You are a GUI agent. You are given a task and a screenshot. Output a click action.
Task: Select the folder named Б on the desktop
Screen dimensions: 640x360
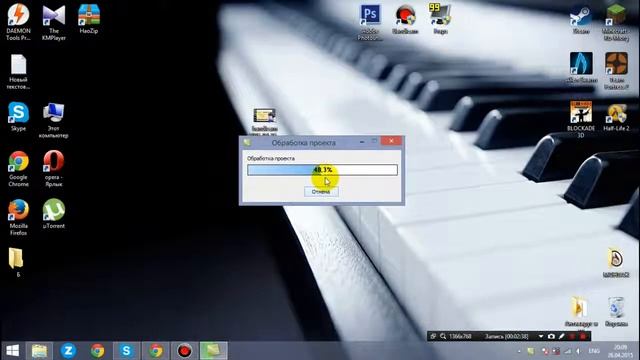[x=17, y=262]
